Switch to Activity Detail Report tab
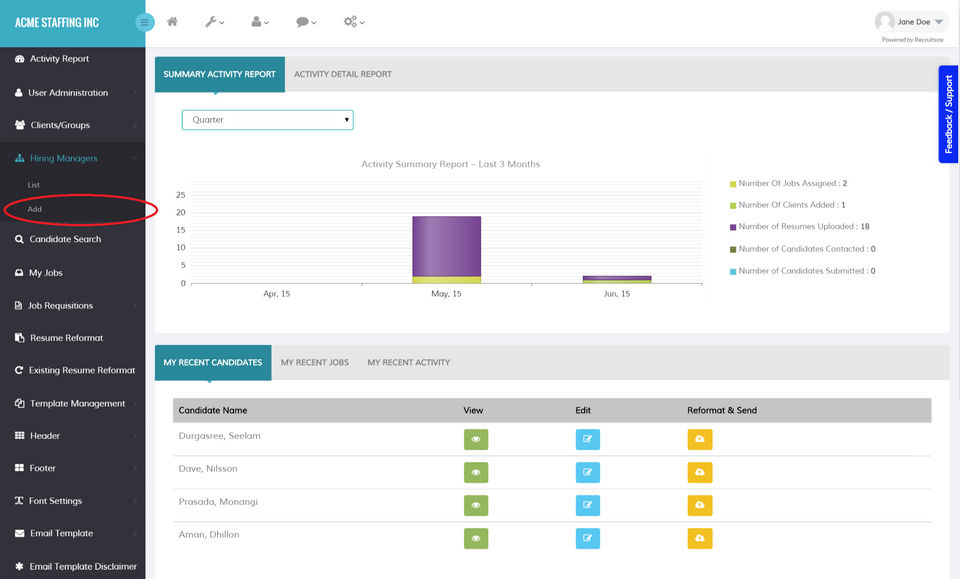Image resolution: width=960 pixels, height=579 pixels. 342,74
